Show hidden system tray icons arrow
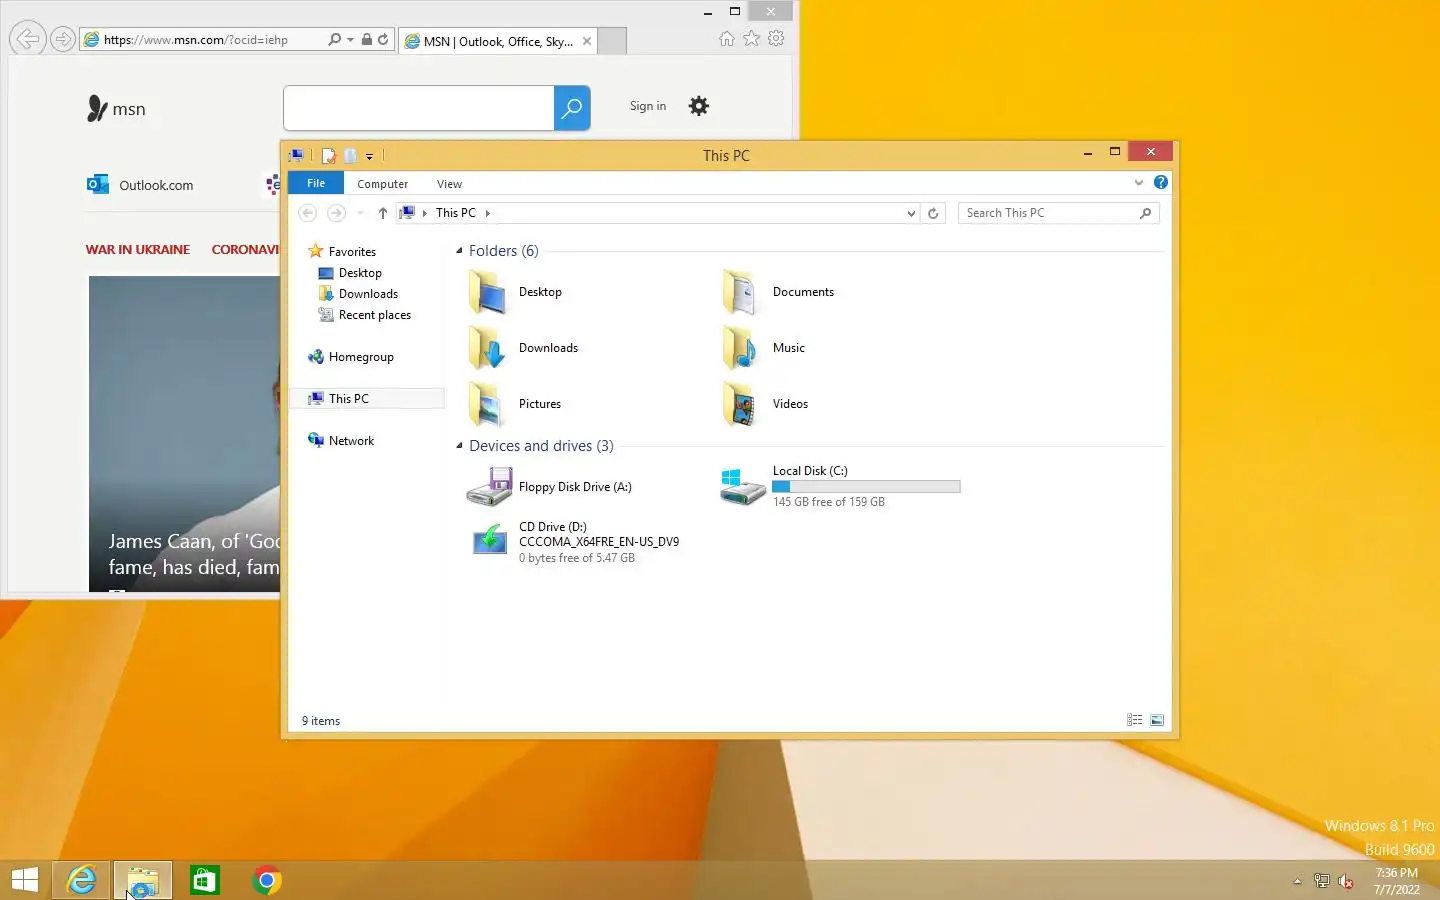The image size is (1440, 900). coord(1297,881)
